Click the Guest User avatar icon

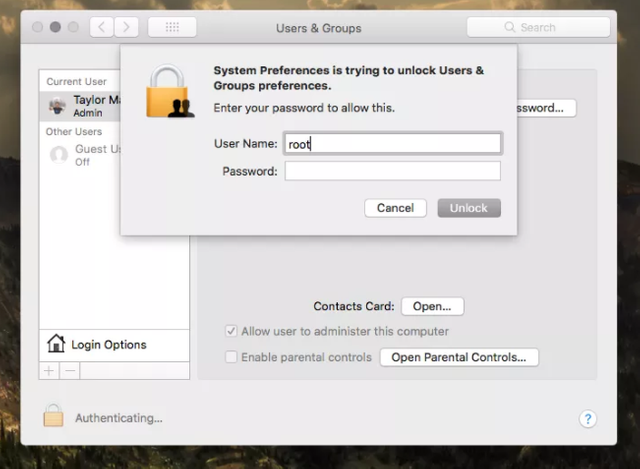59,155
